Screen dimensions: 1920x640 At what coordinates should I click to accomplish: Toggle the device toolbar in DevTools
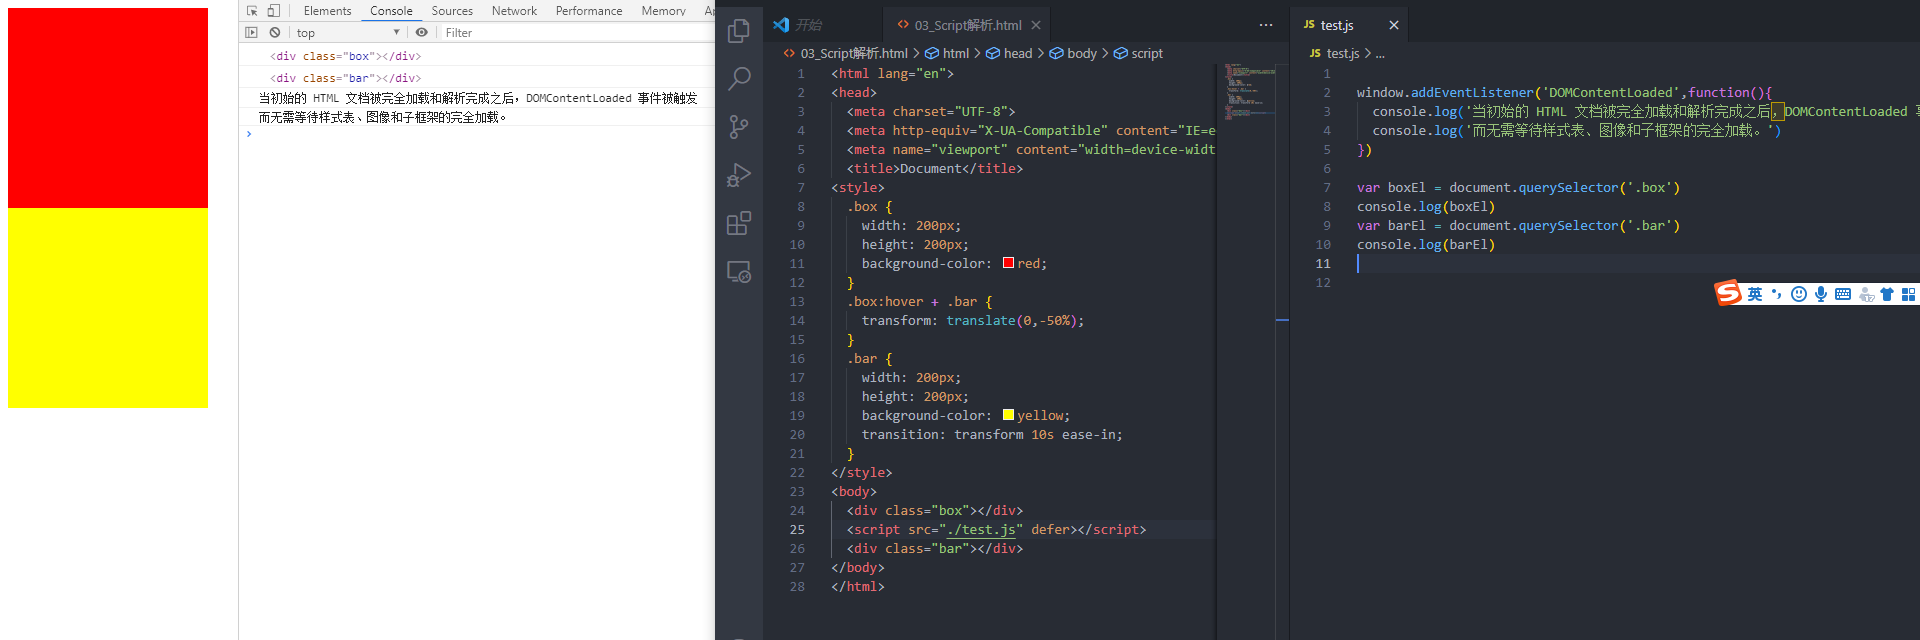pyautogui.click(x=273, y=11)
